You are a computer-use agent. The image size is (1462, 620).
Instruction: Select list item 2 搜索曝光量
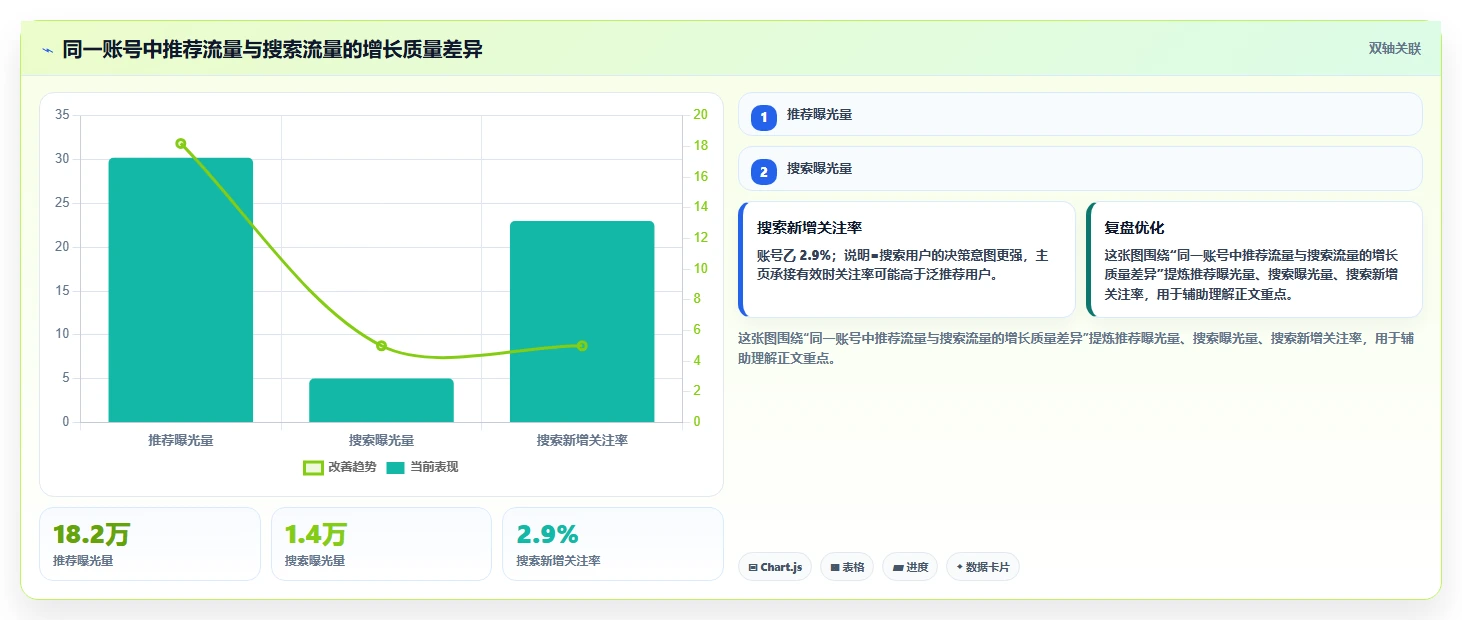pos(1080,168)
